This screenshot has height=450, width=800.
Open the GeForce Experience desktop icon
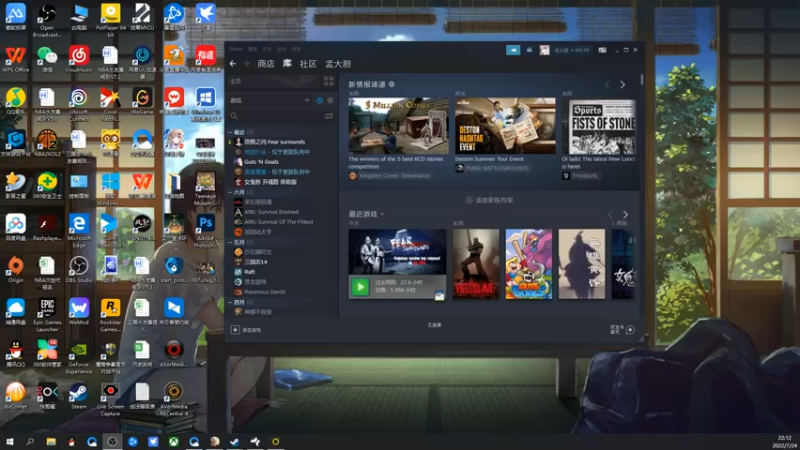click(x=79, y=358)
